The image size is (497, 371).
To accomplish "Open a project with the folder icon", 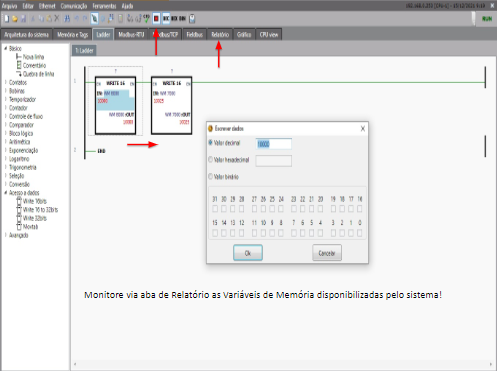I will (15, 19).
